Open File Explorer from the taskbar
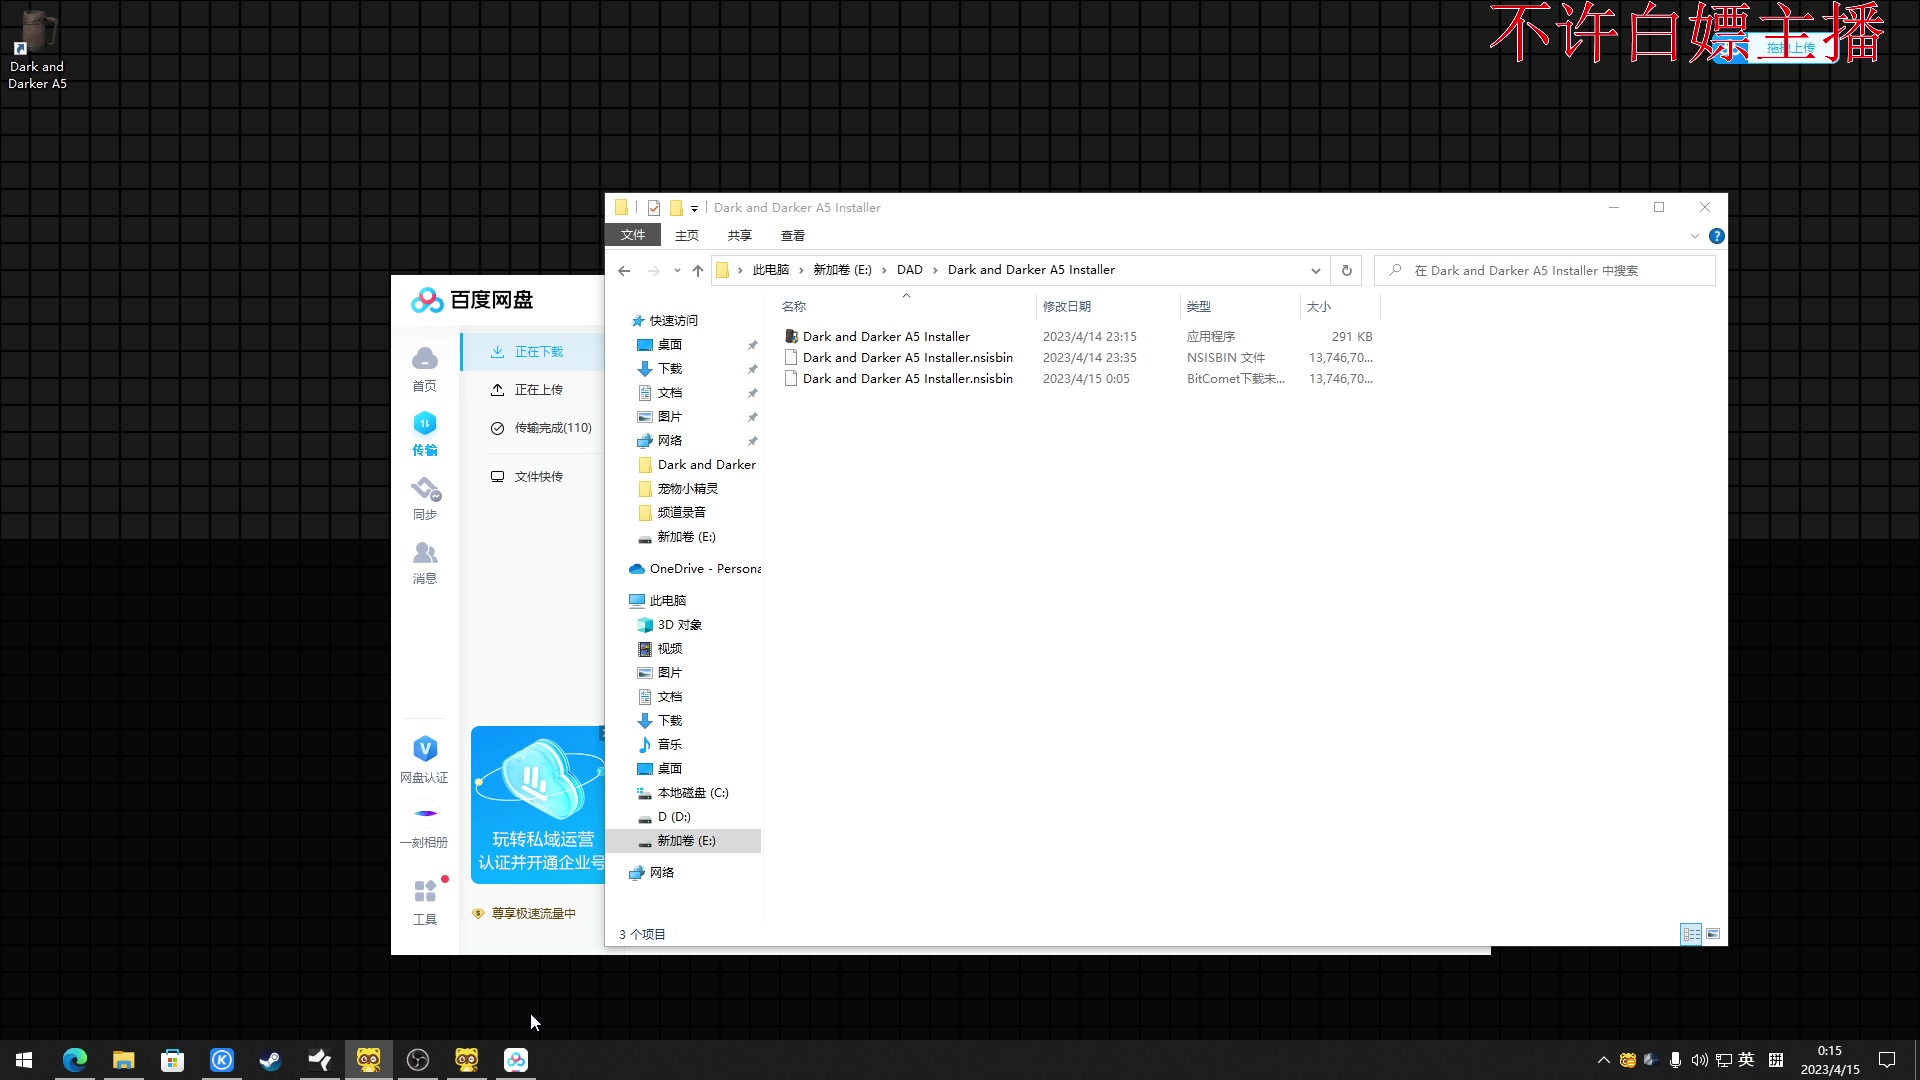The image size is (1920, 1080). pos(124,1060)
